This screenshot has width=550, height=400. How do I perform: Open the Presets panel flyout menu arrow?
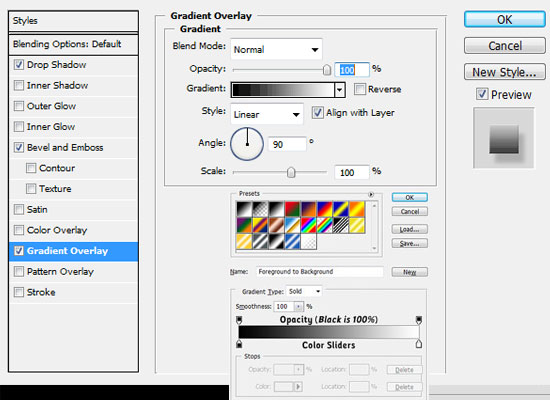point(371,194)
